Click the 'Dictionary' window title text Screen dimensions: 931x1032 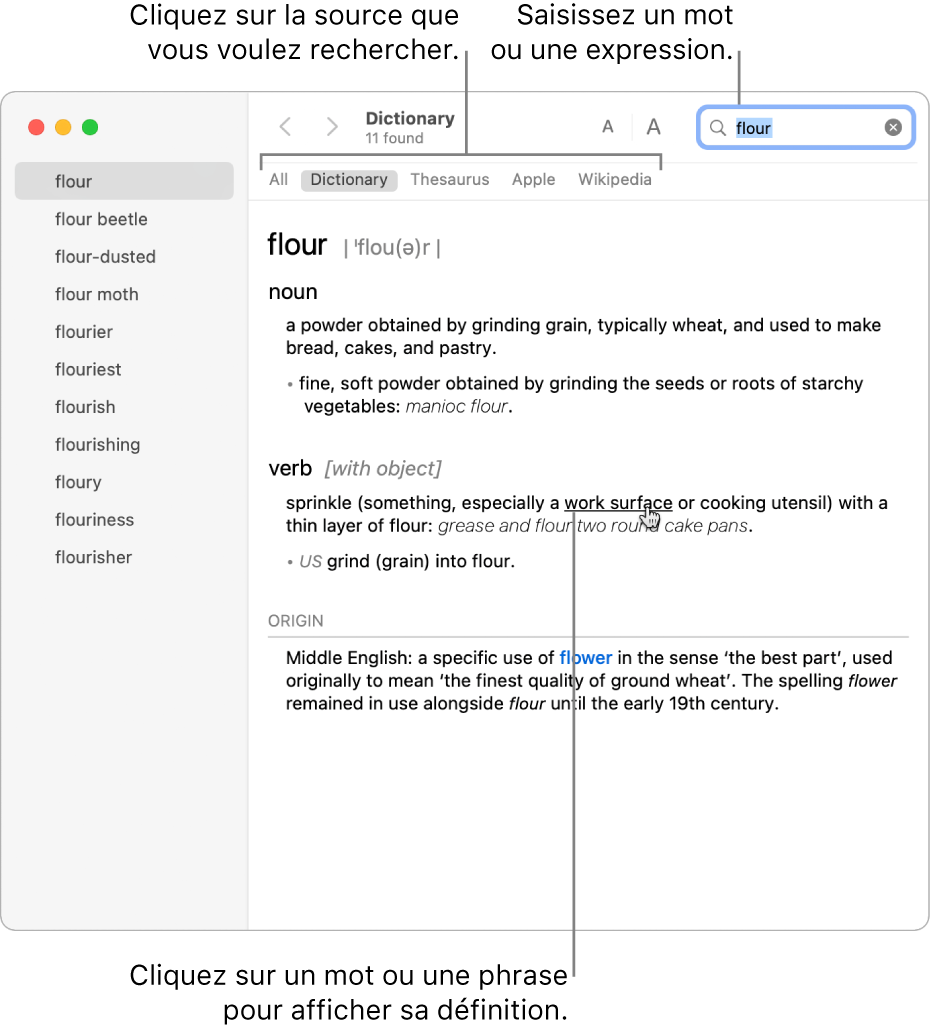coord(410,118)
